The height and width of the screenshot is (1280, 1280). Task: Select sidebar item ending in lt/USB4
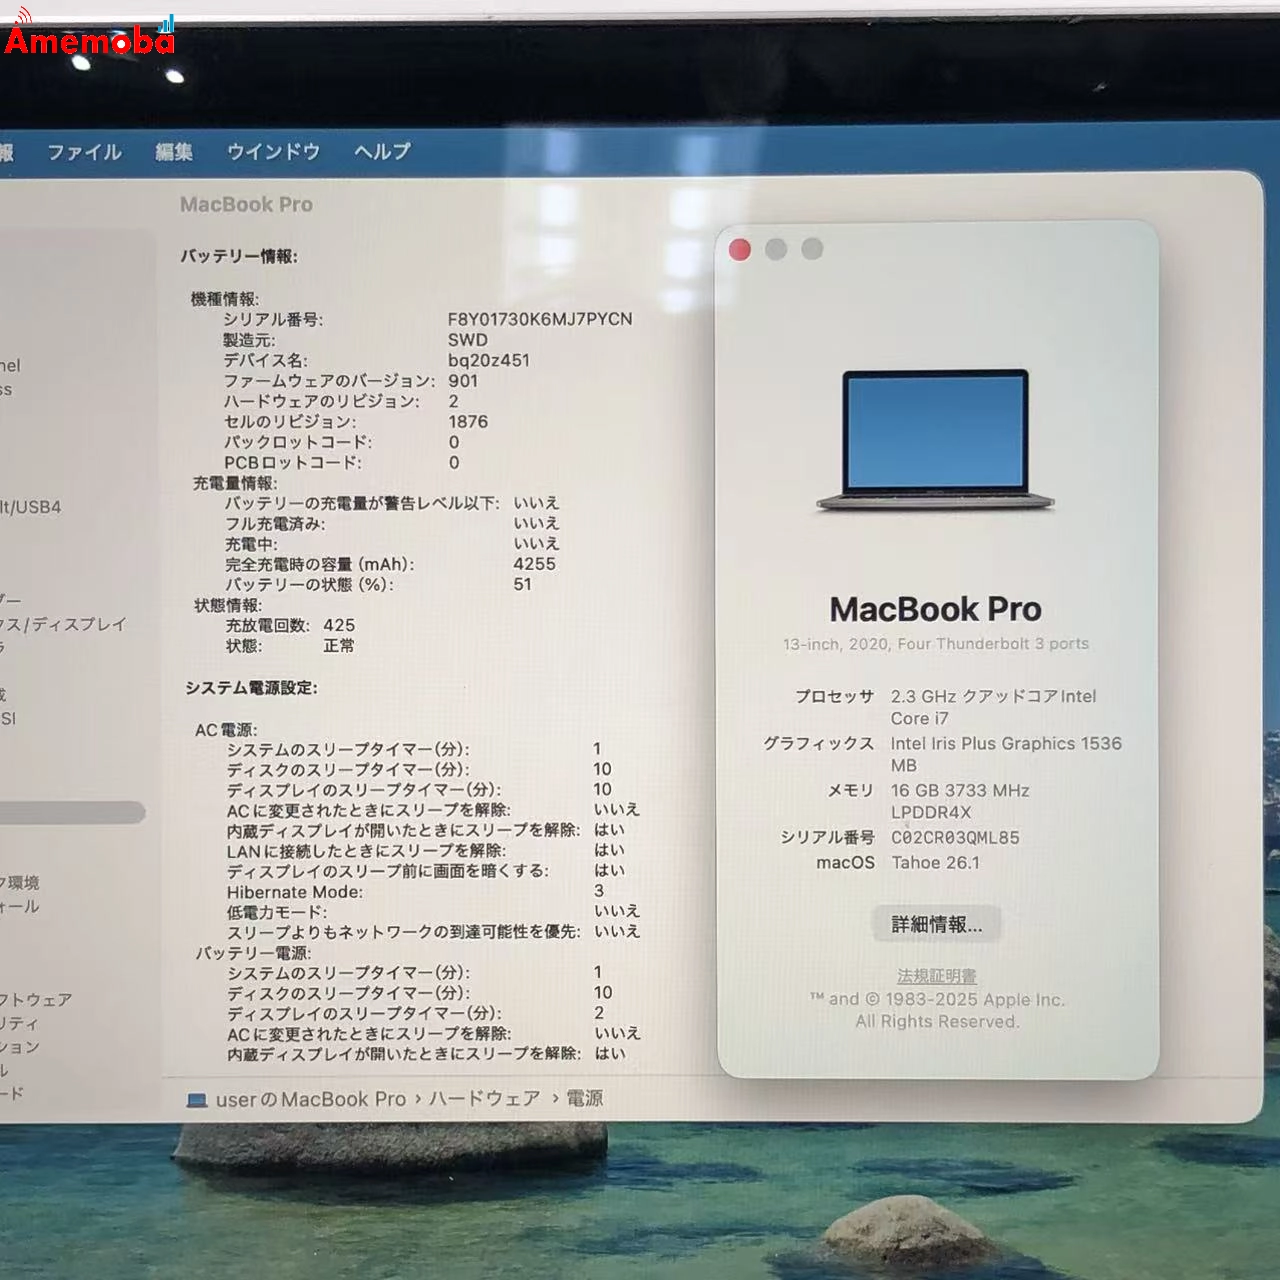(31, 507)
